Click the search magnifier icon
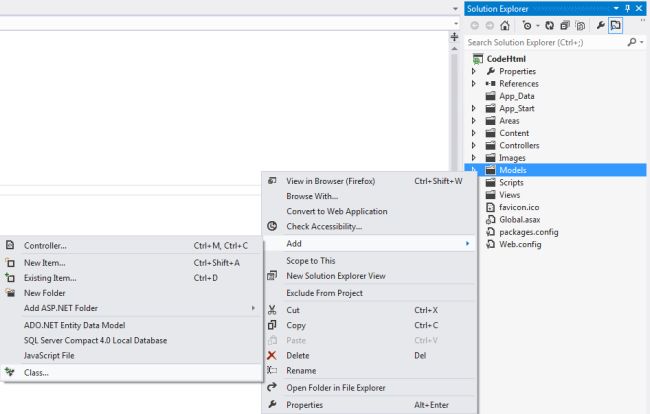The image size is (650, 414). [632, 42]
